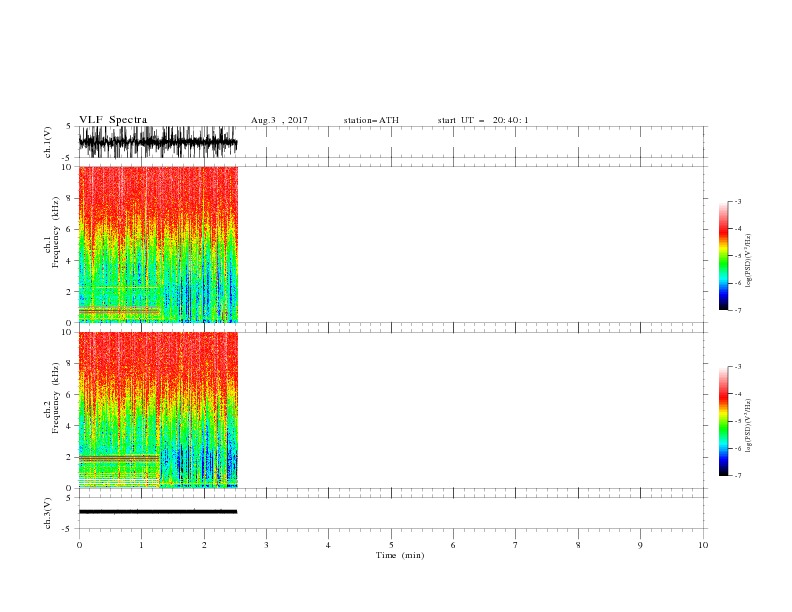The height and width of the screenshot is (612, 792).
Task: Click the ch.1 spectrogram plot
Action: 158,244
